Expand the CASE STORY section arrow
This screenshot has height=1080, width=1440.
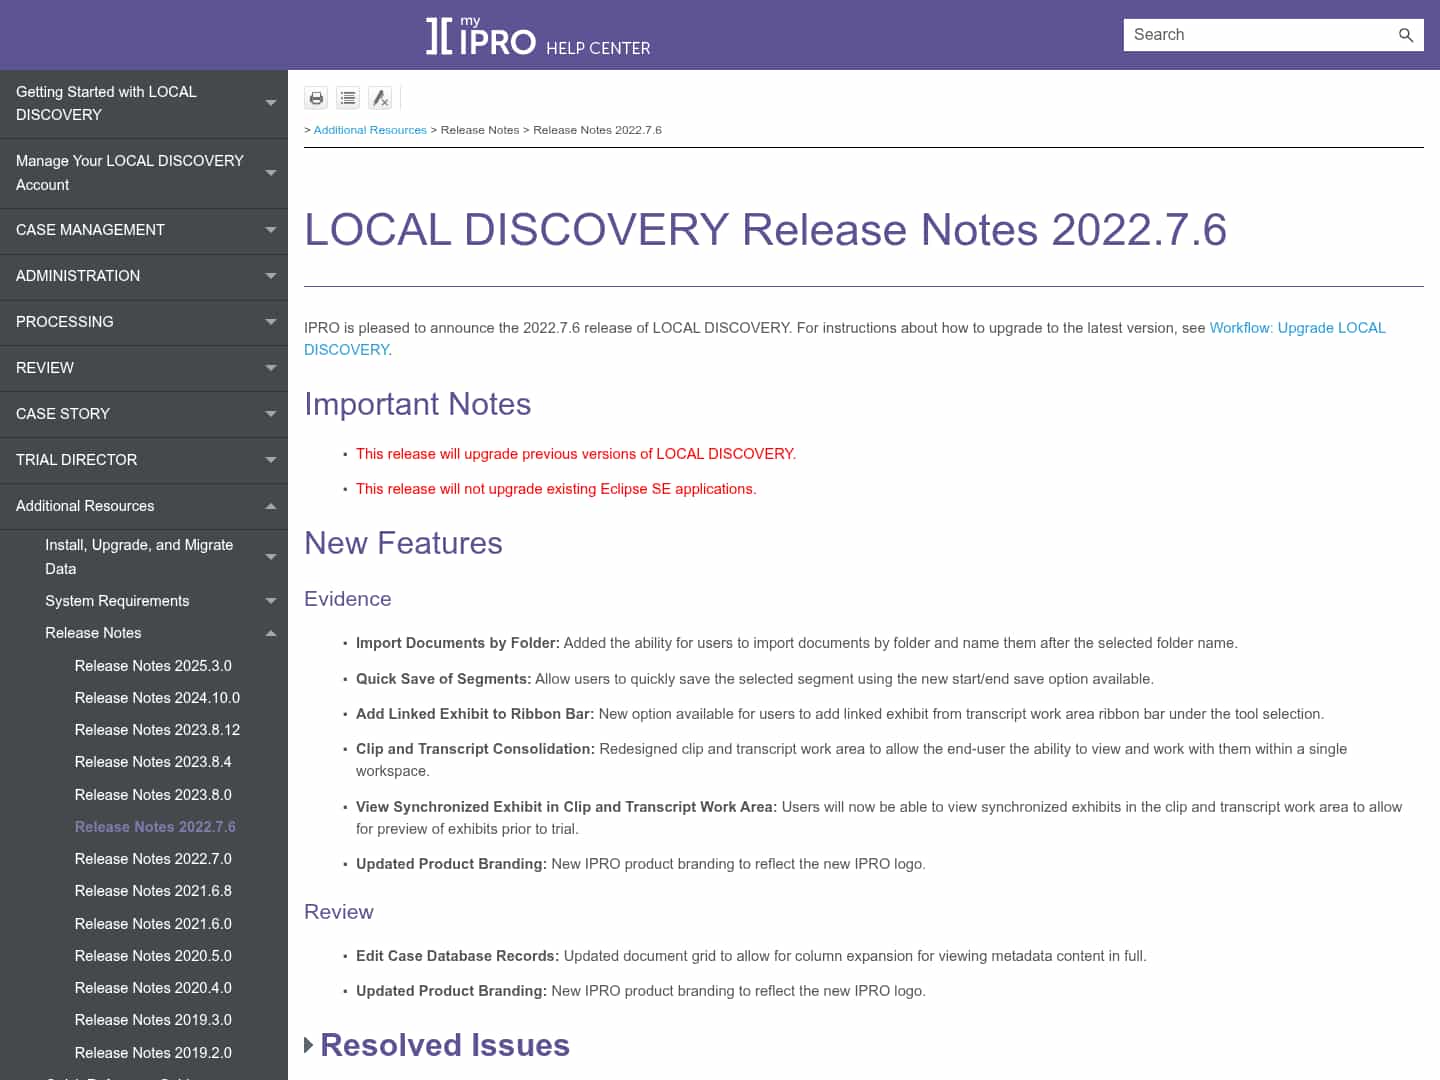point(270,414)
